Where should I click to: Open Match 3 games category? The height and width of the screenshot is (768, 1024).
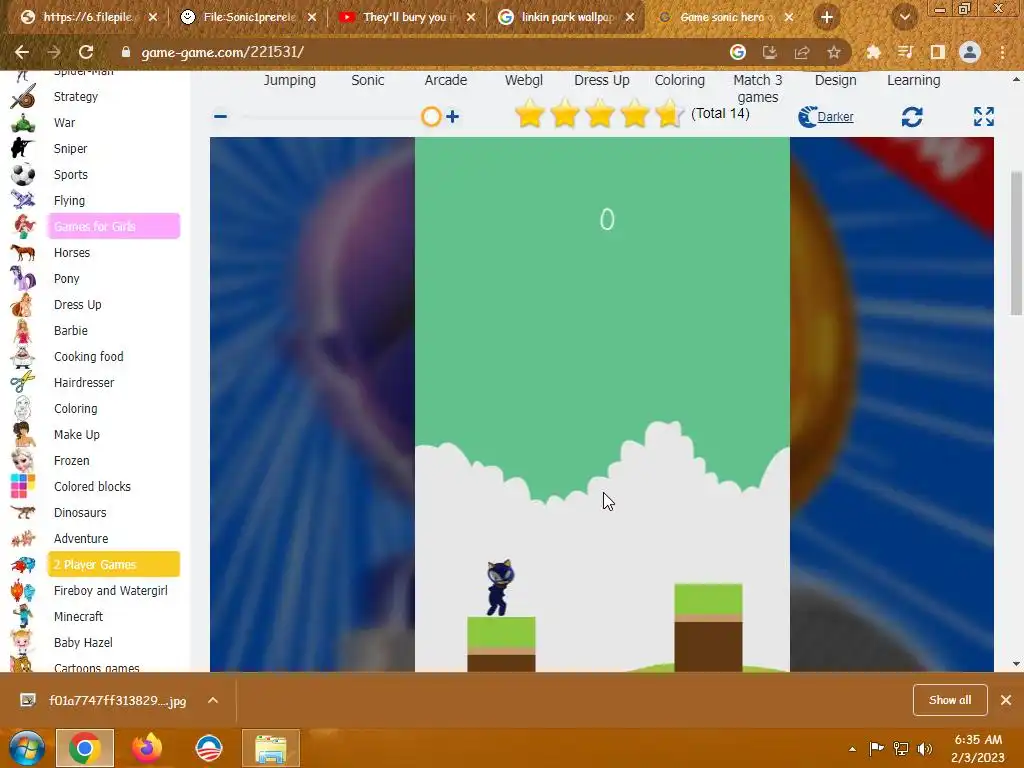click(x=758, y=88)
